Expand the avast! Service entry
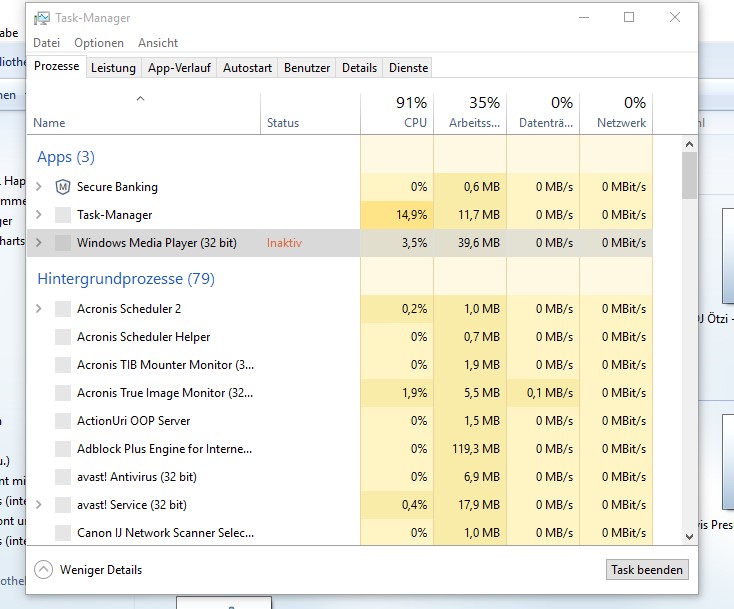734x609 pixels. pos(39,505)
